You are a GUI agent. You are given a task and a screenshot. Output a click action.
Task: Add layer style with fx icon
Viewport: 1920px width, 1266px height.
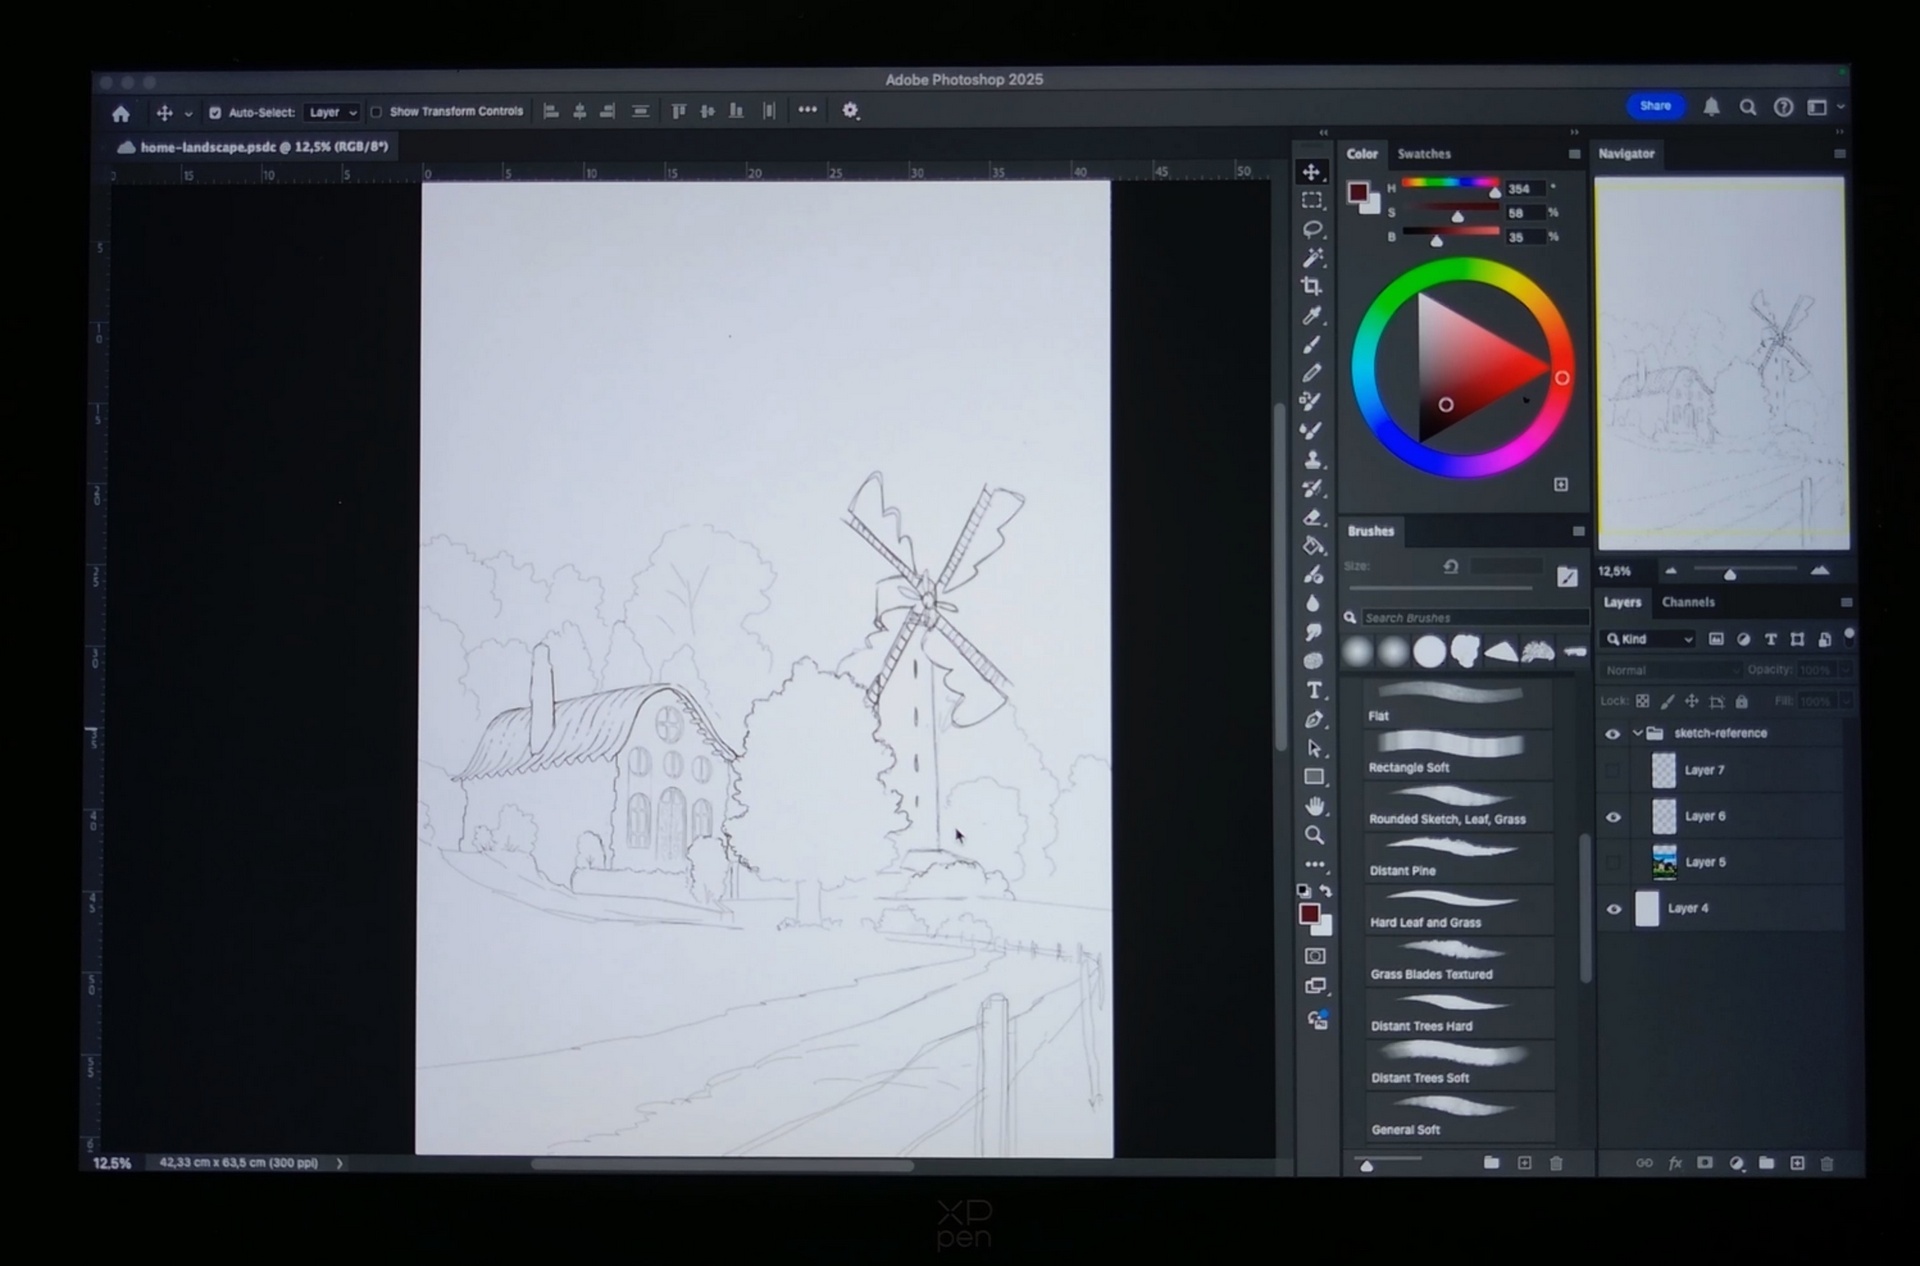tap(1675, 1163)
